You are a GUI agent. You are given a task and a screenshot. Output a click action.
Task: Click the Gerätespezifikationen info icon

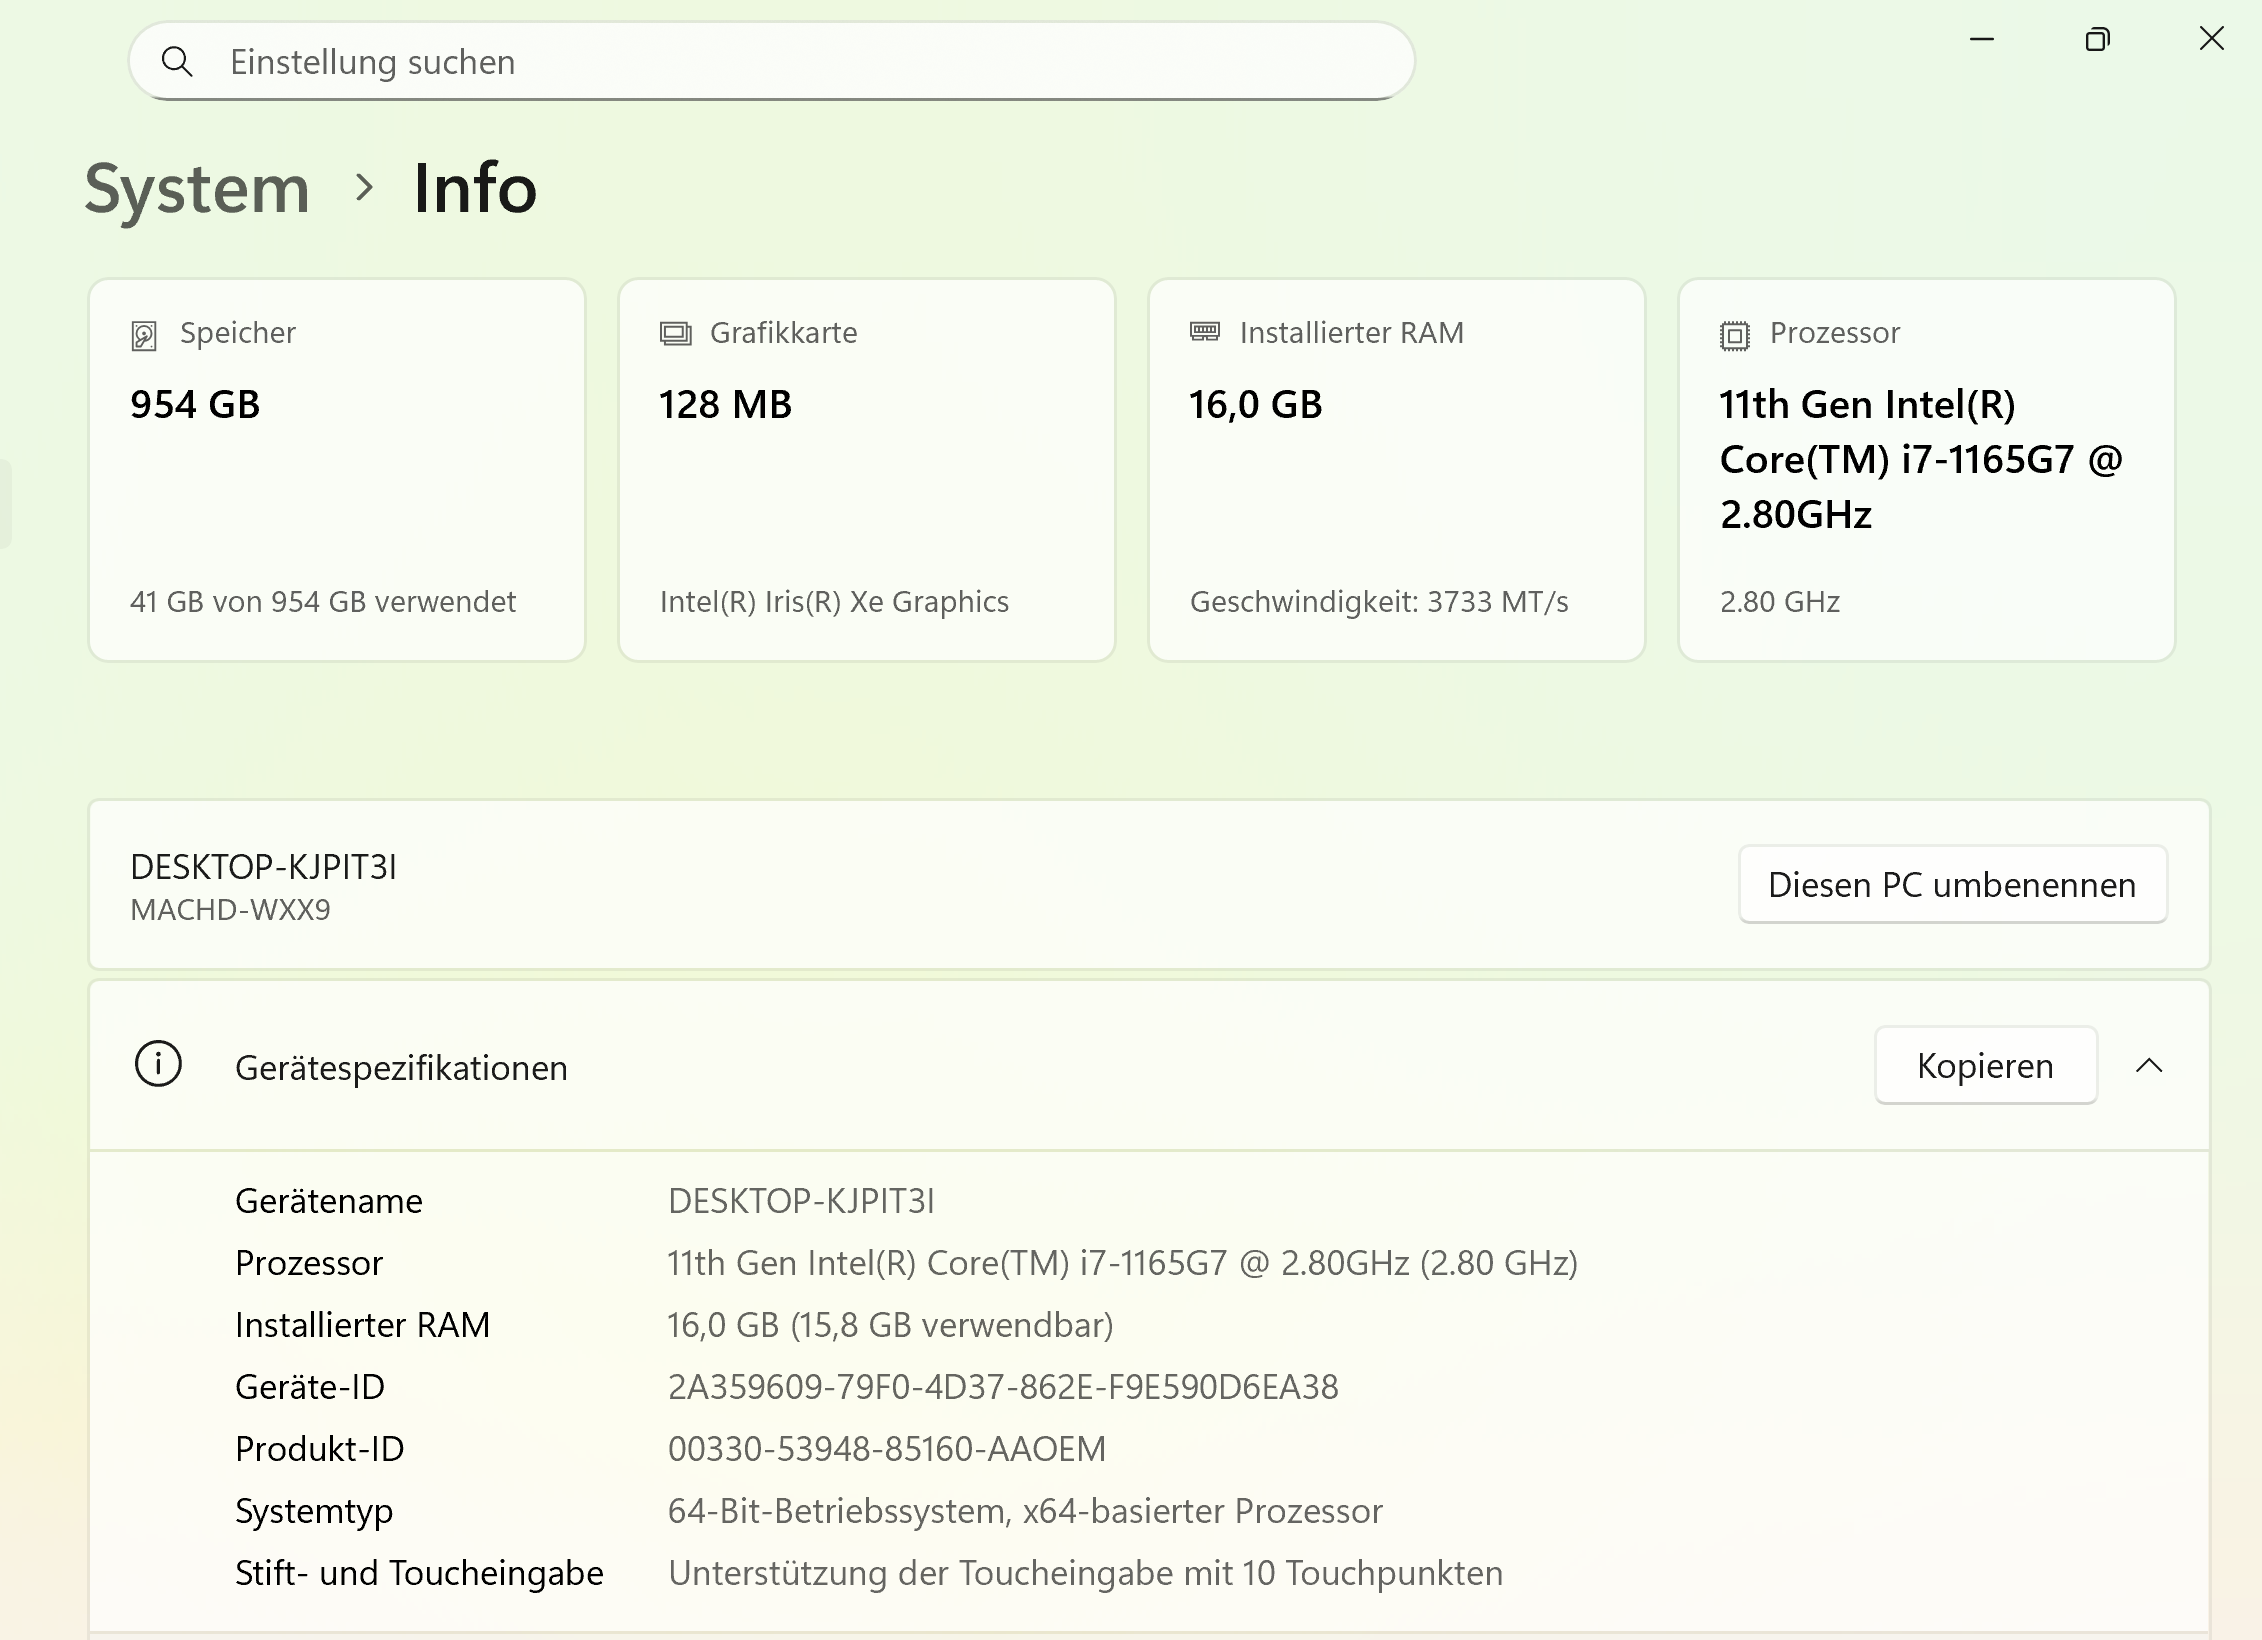point(158,1064)
